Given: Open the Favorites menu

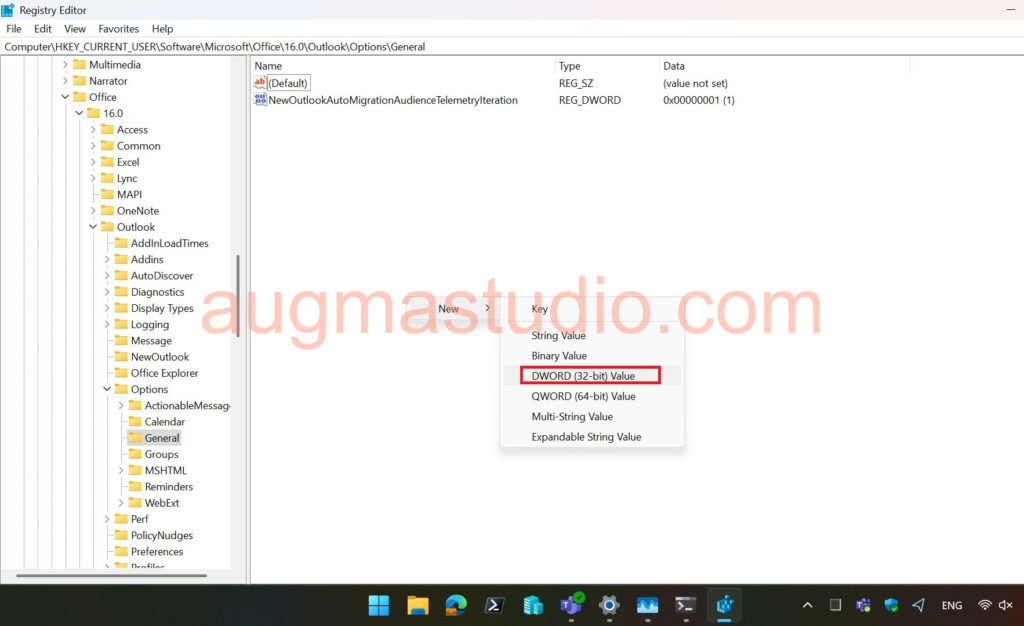Looking at the screenshot, I should click(x=118, y=29).
